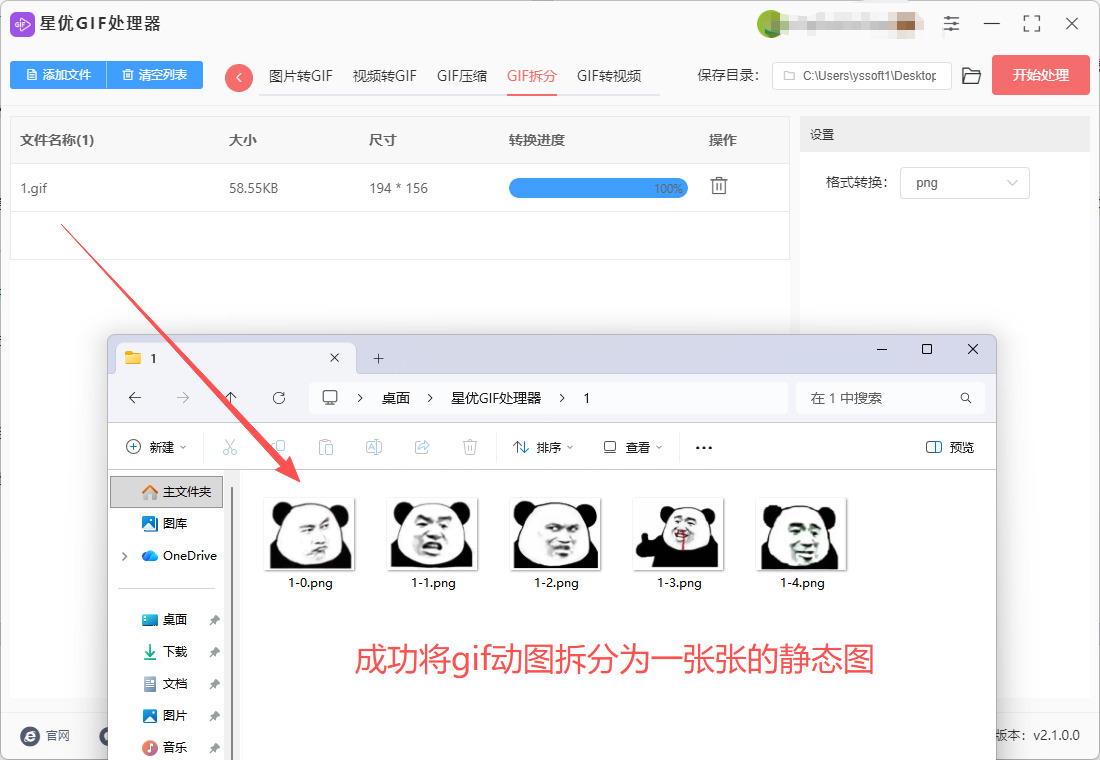Image resolution: width=1100 pixels, height=760 pixels.
Task: Open a new Explorer tab with plus
Action: 378,359
